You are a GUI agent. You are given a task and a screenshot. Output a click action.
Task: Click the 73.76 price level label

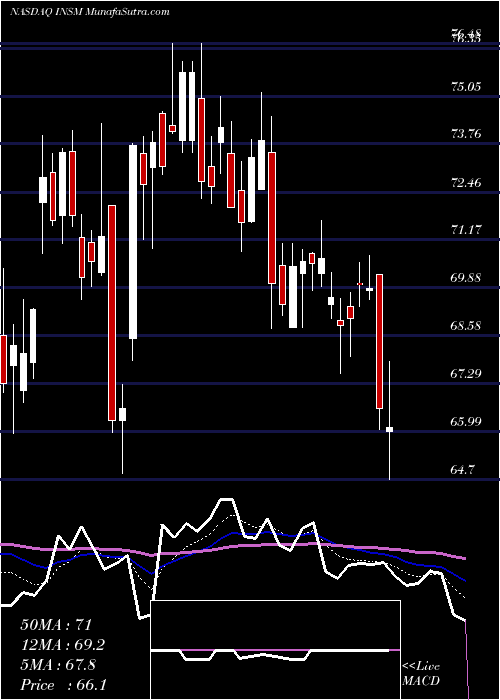466,133
